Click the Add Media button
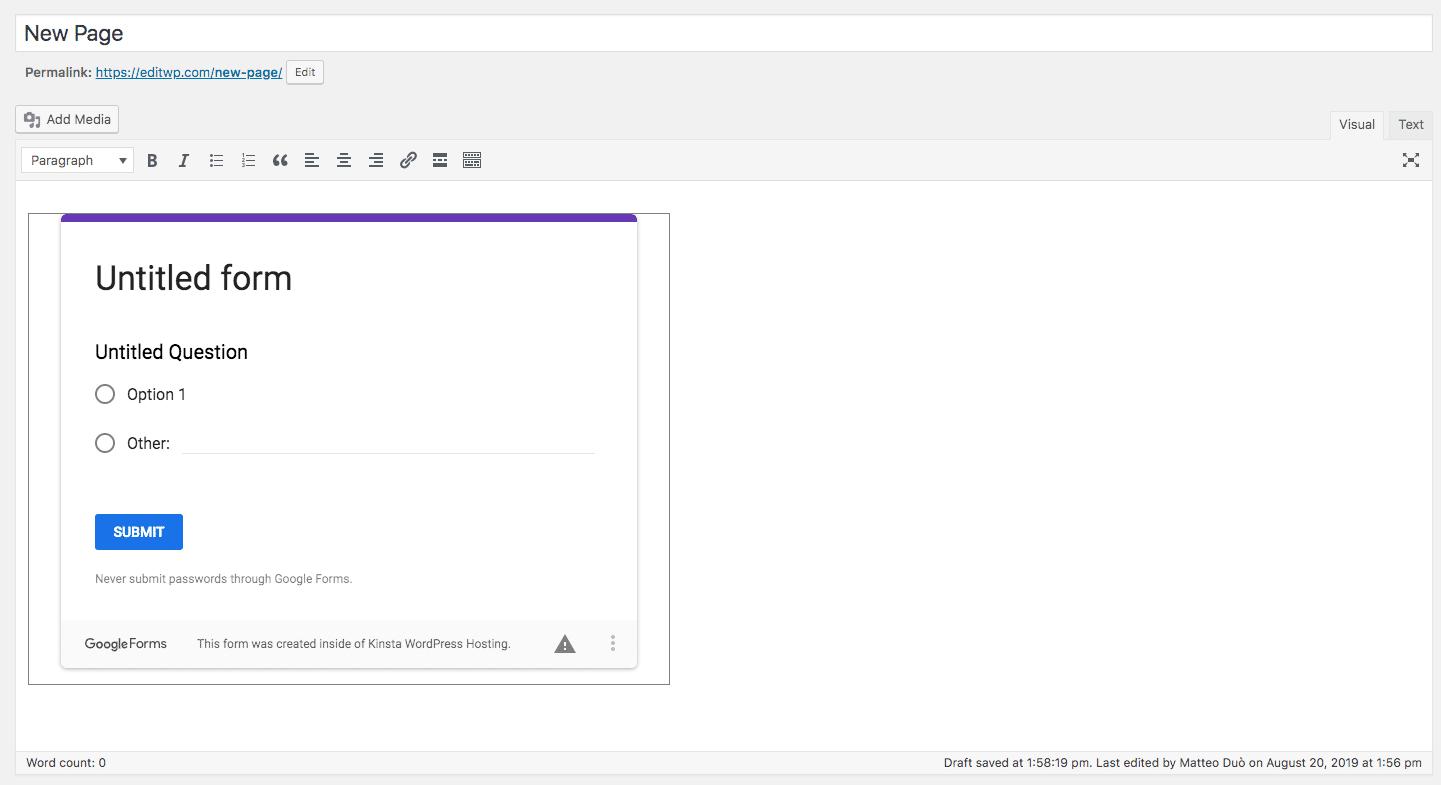Viewport: 1441px width, 785px height. tap(66, 119)
